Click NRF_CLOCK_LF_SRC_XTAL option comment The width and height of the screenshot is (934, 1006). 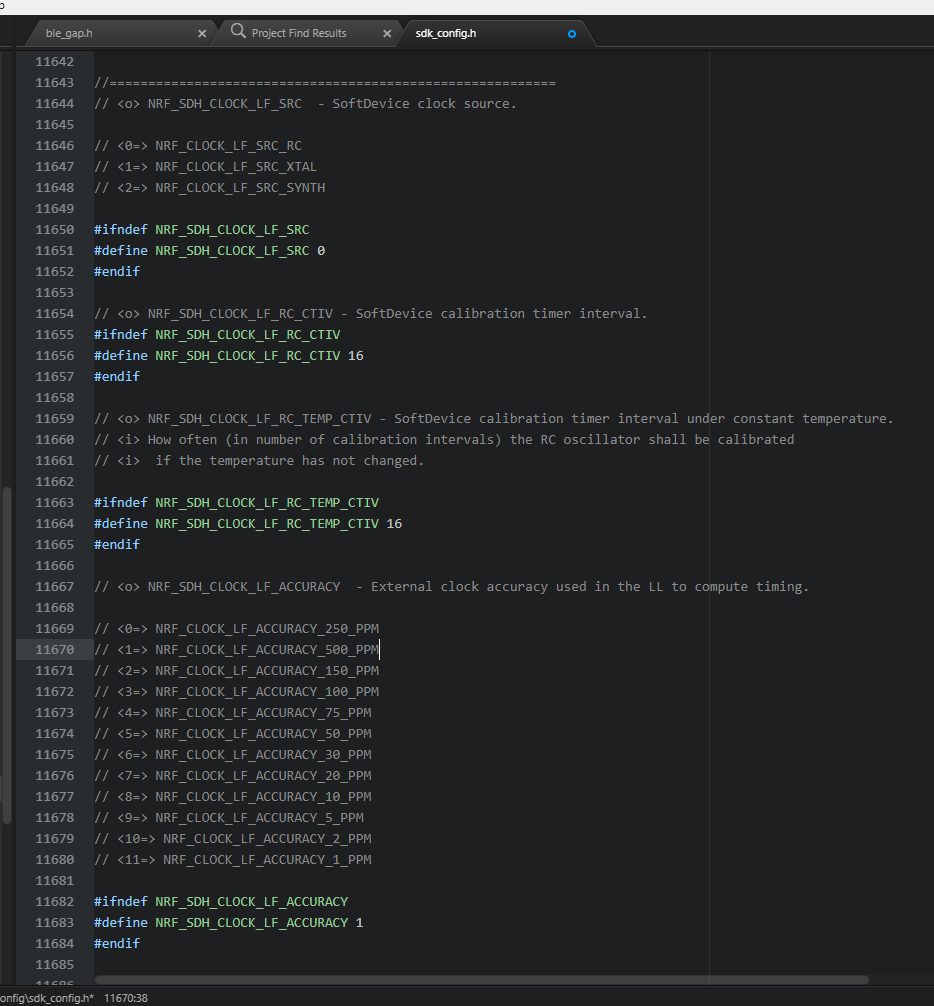[235, 167]
